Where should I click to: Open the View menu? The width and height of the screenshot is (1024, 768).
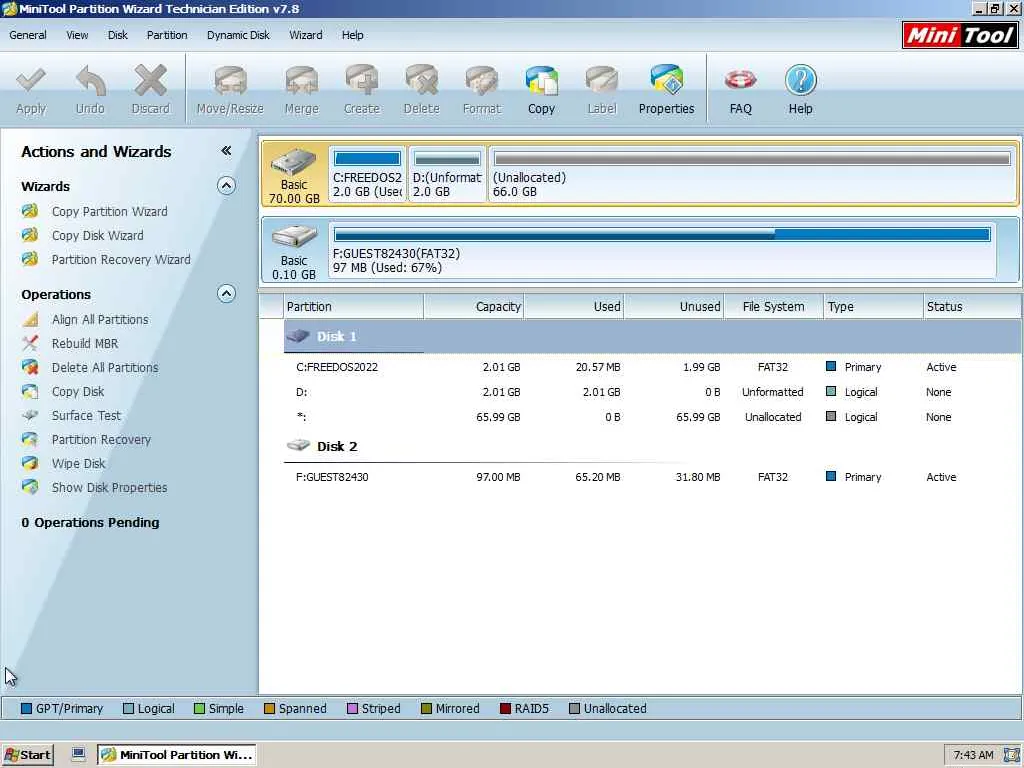[x=77, y=35]
